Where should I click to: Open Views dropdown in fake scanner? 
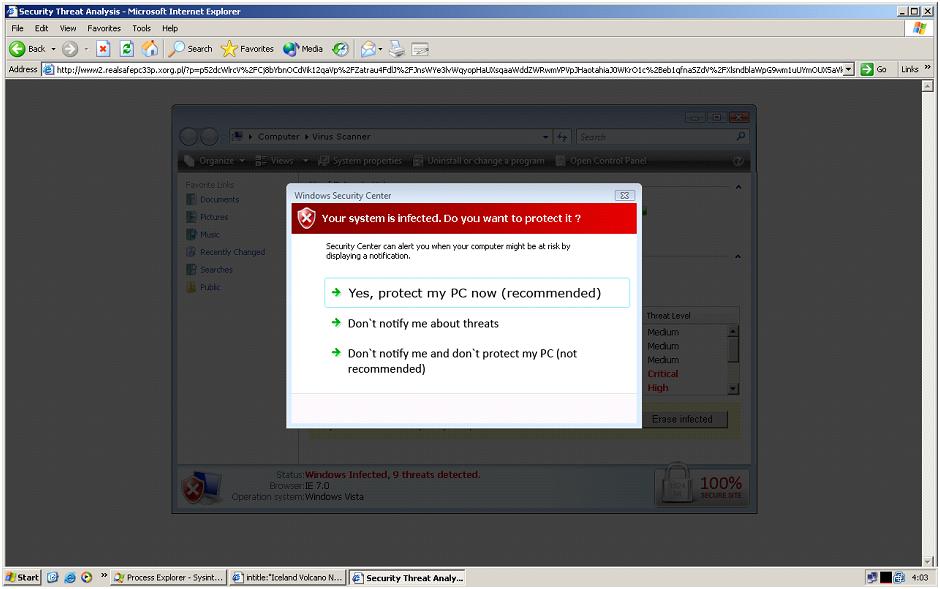[x=282, y=161]
